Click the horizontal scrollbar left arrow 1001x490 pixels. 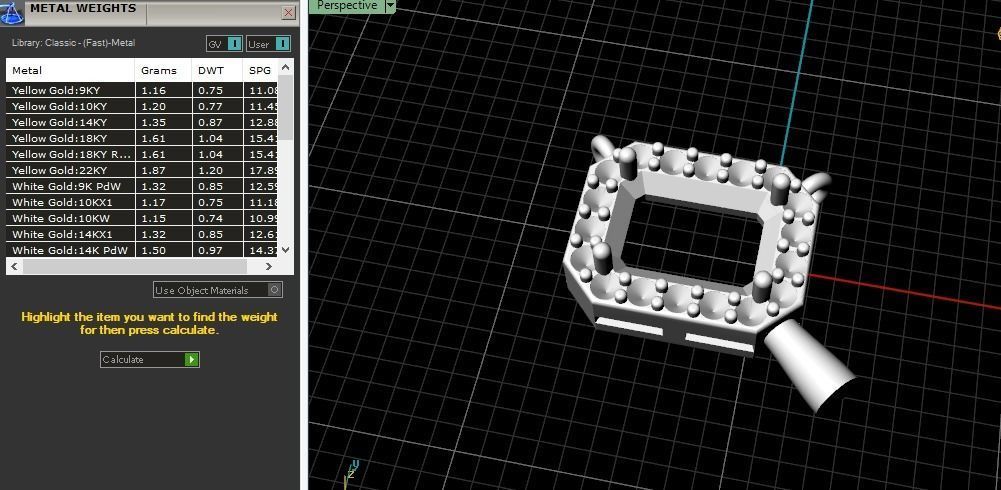pos(15,267)
